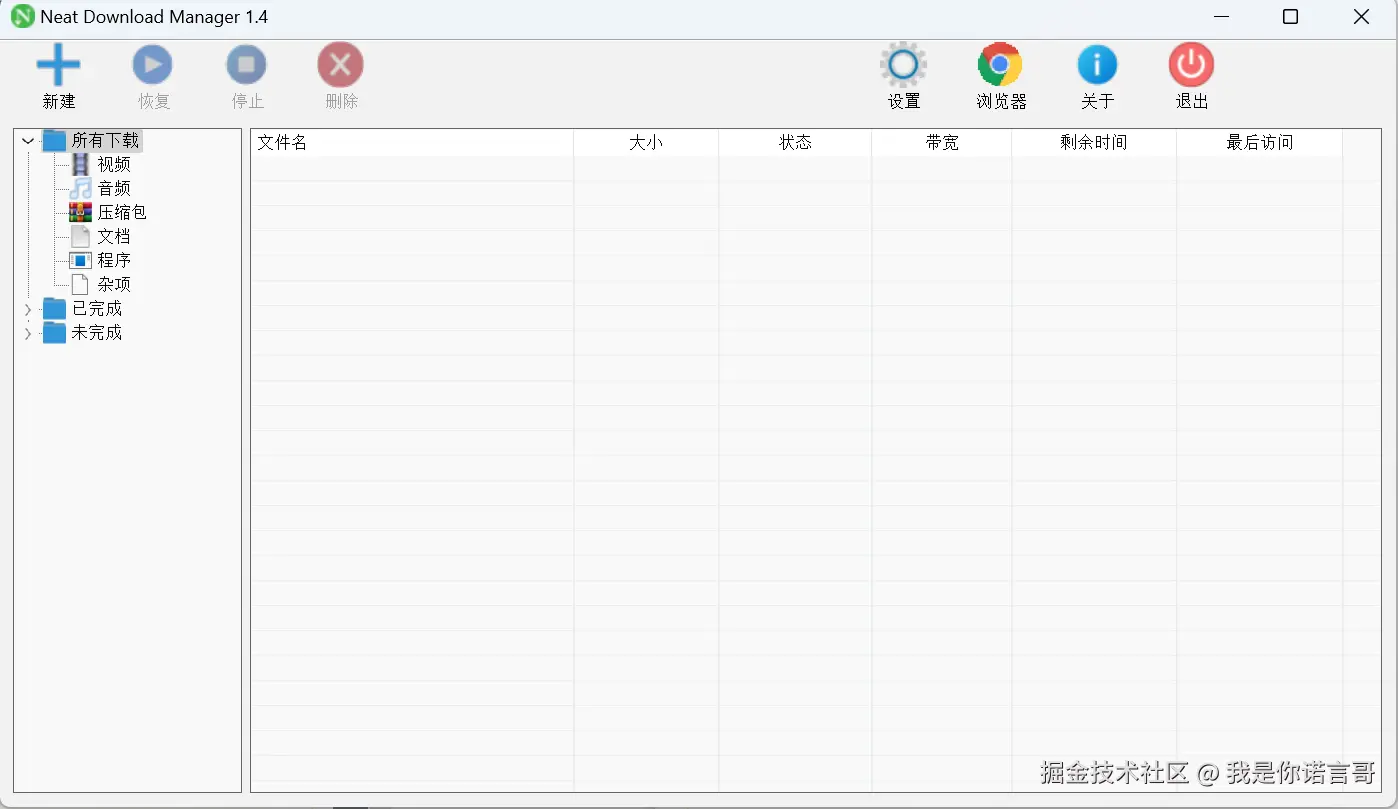The height and width of the screenshot is (809, 1398).
Task: Minimize the Neat Download Manager window
Action: pos(1221,17)
